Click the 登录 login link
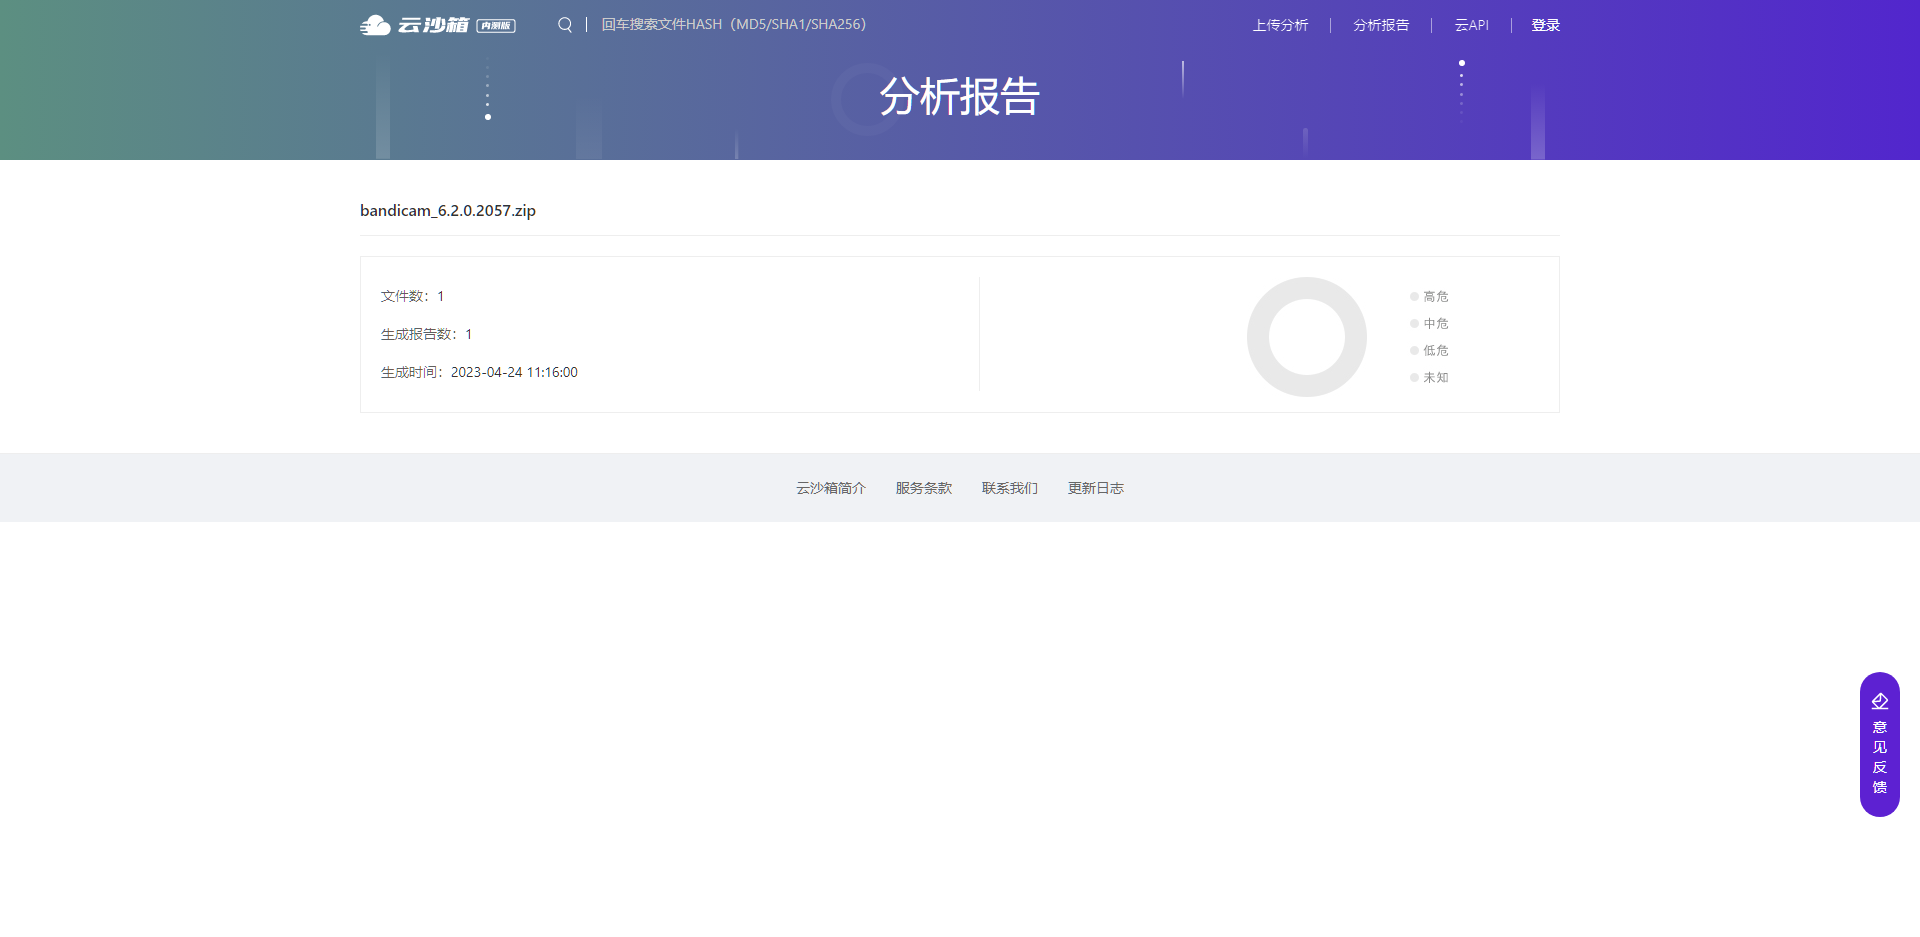 coord(1545,25)
